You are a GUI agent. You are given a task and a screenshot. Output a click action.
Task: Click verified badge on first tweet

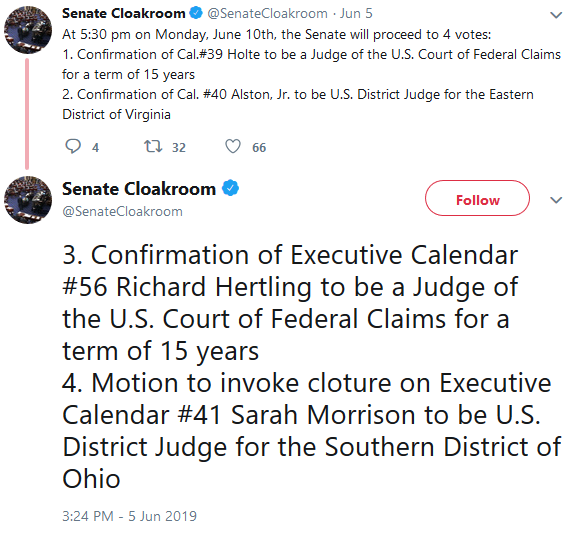(x=196, y=13)
